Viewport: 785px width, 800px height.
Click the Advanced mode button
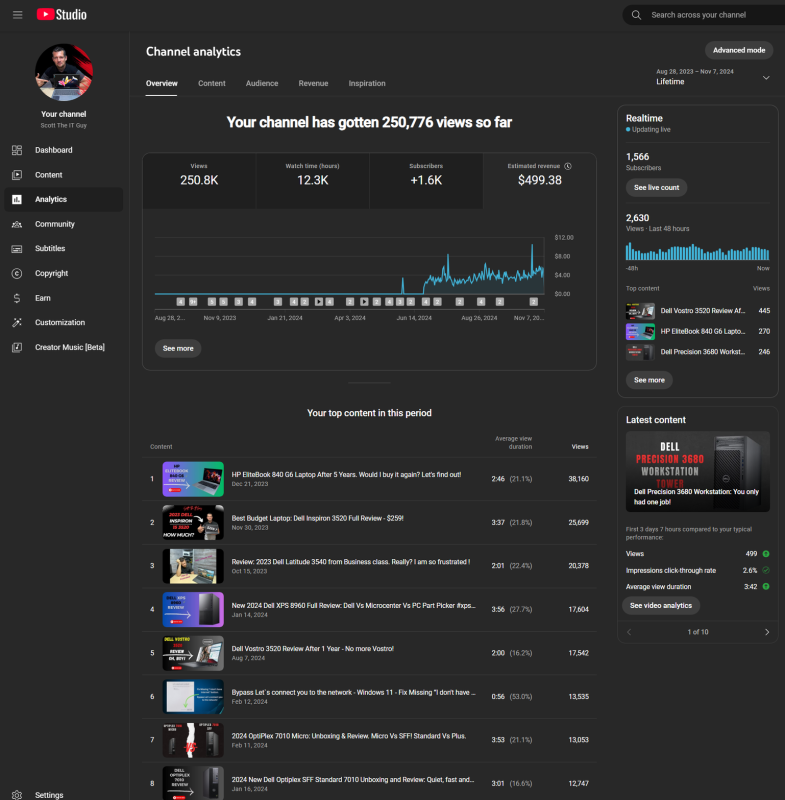pos(739,50)
